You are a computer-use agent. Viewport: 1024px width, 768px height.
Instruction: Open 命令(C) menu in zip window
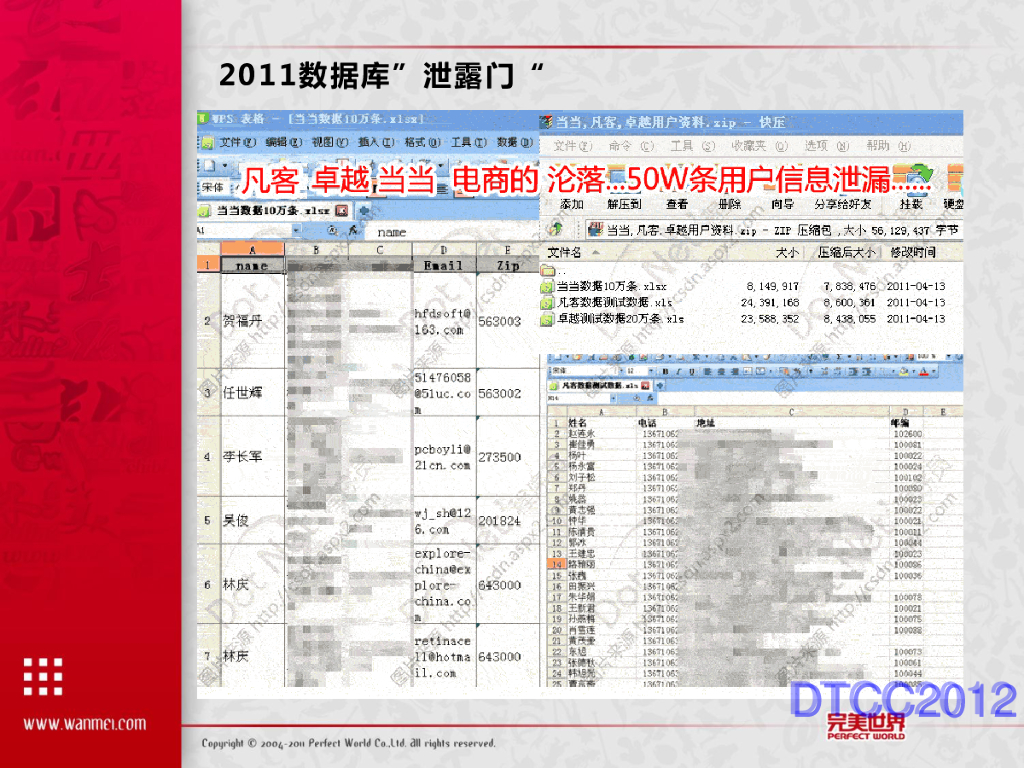pos(631,146)
